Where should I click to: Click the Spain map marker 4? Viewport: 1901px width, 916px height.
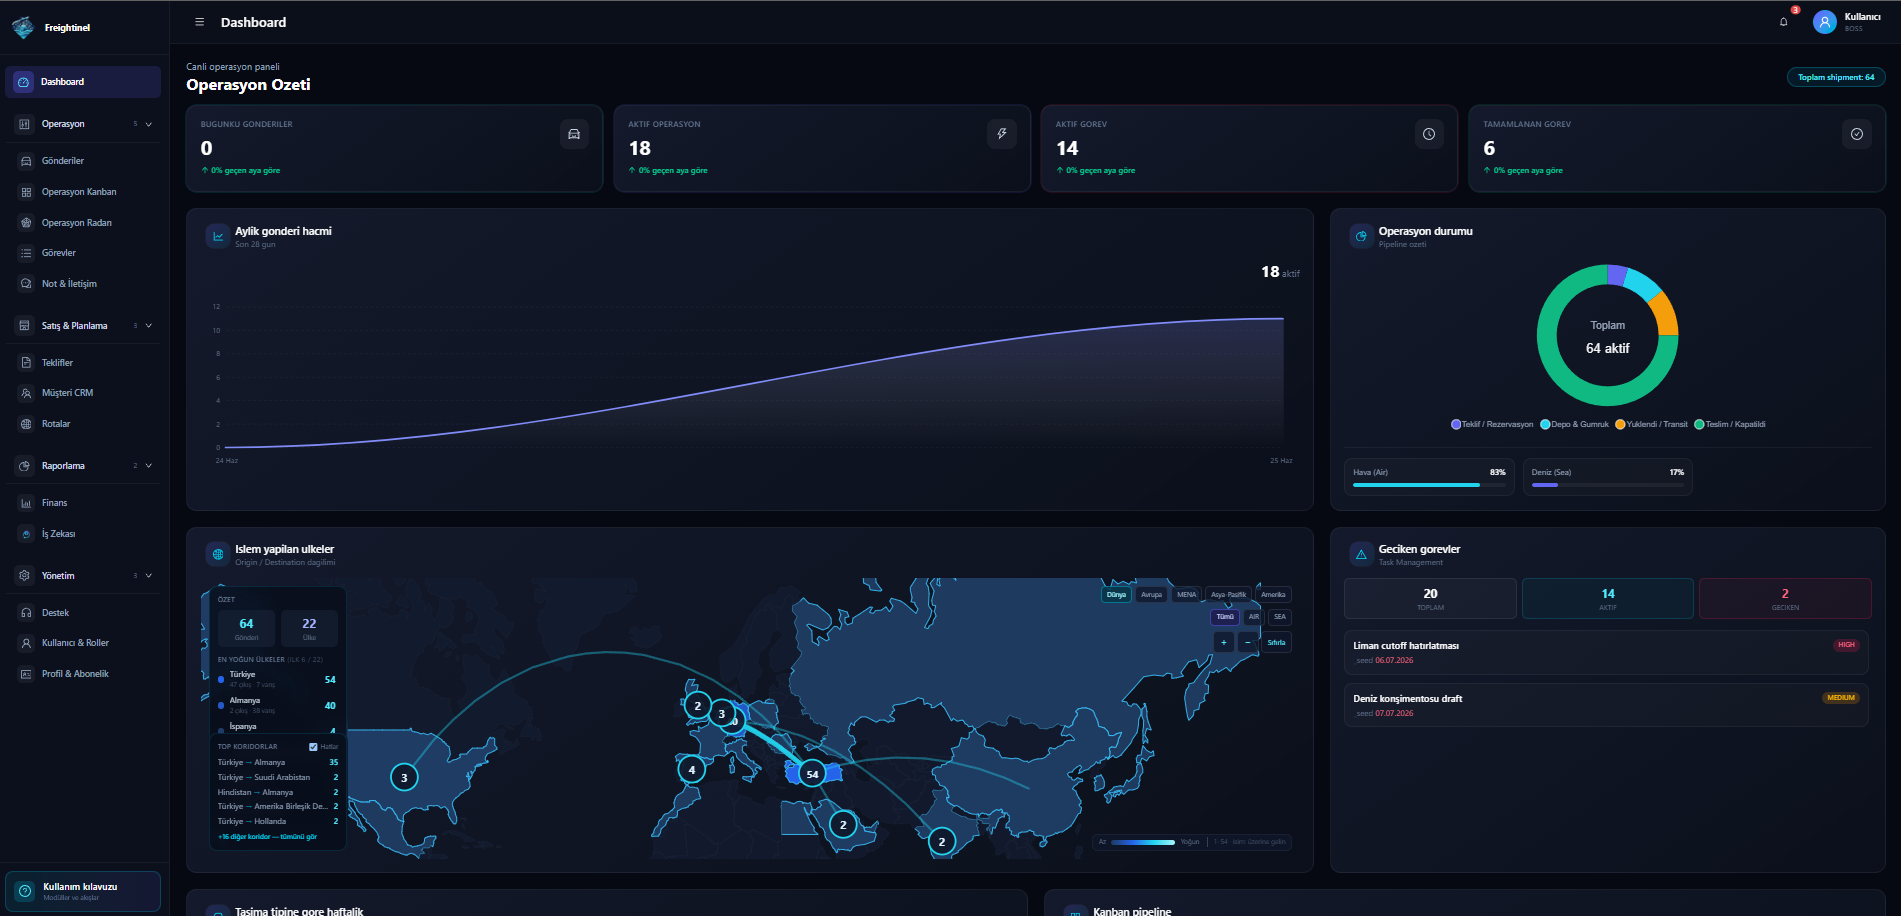691,770
